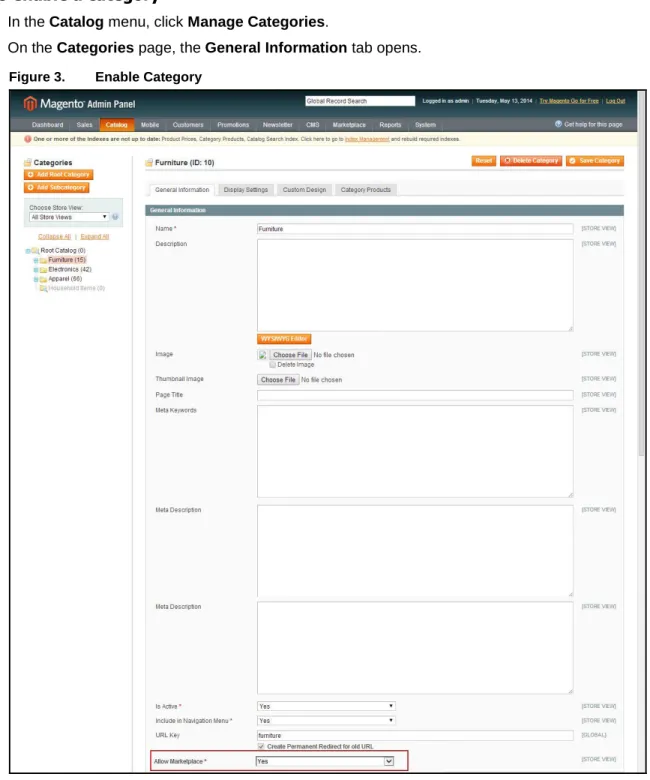Switch to the Category Products tab
The width and height of the screenshot is (650, 780).
pos(366,190)
